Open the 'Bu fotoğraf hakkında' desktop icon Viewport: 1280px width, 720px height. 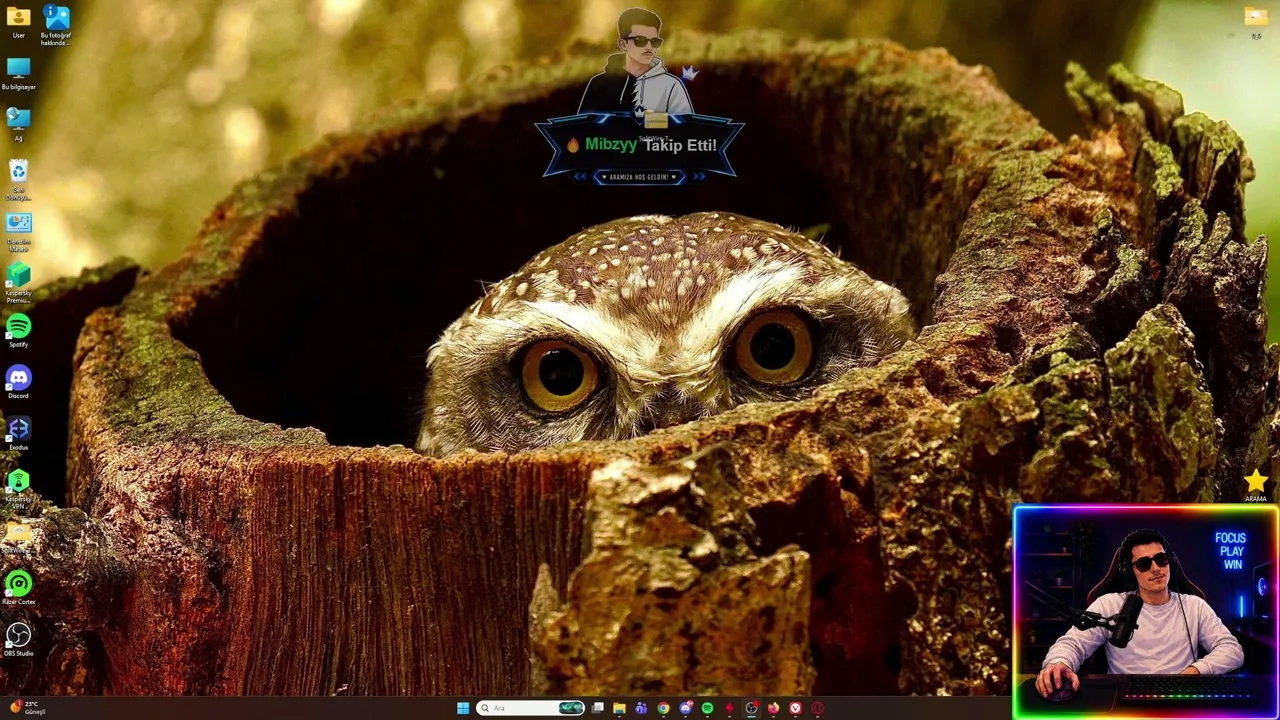(56, 26)
